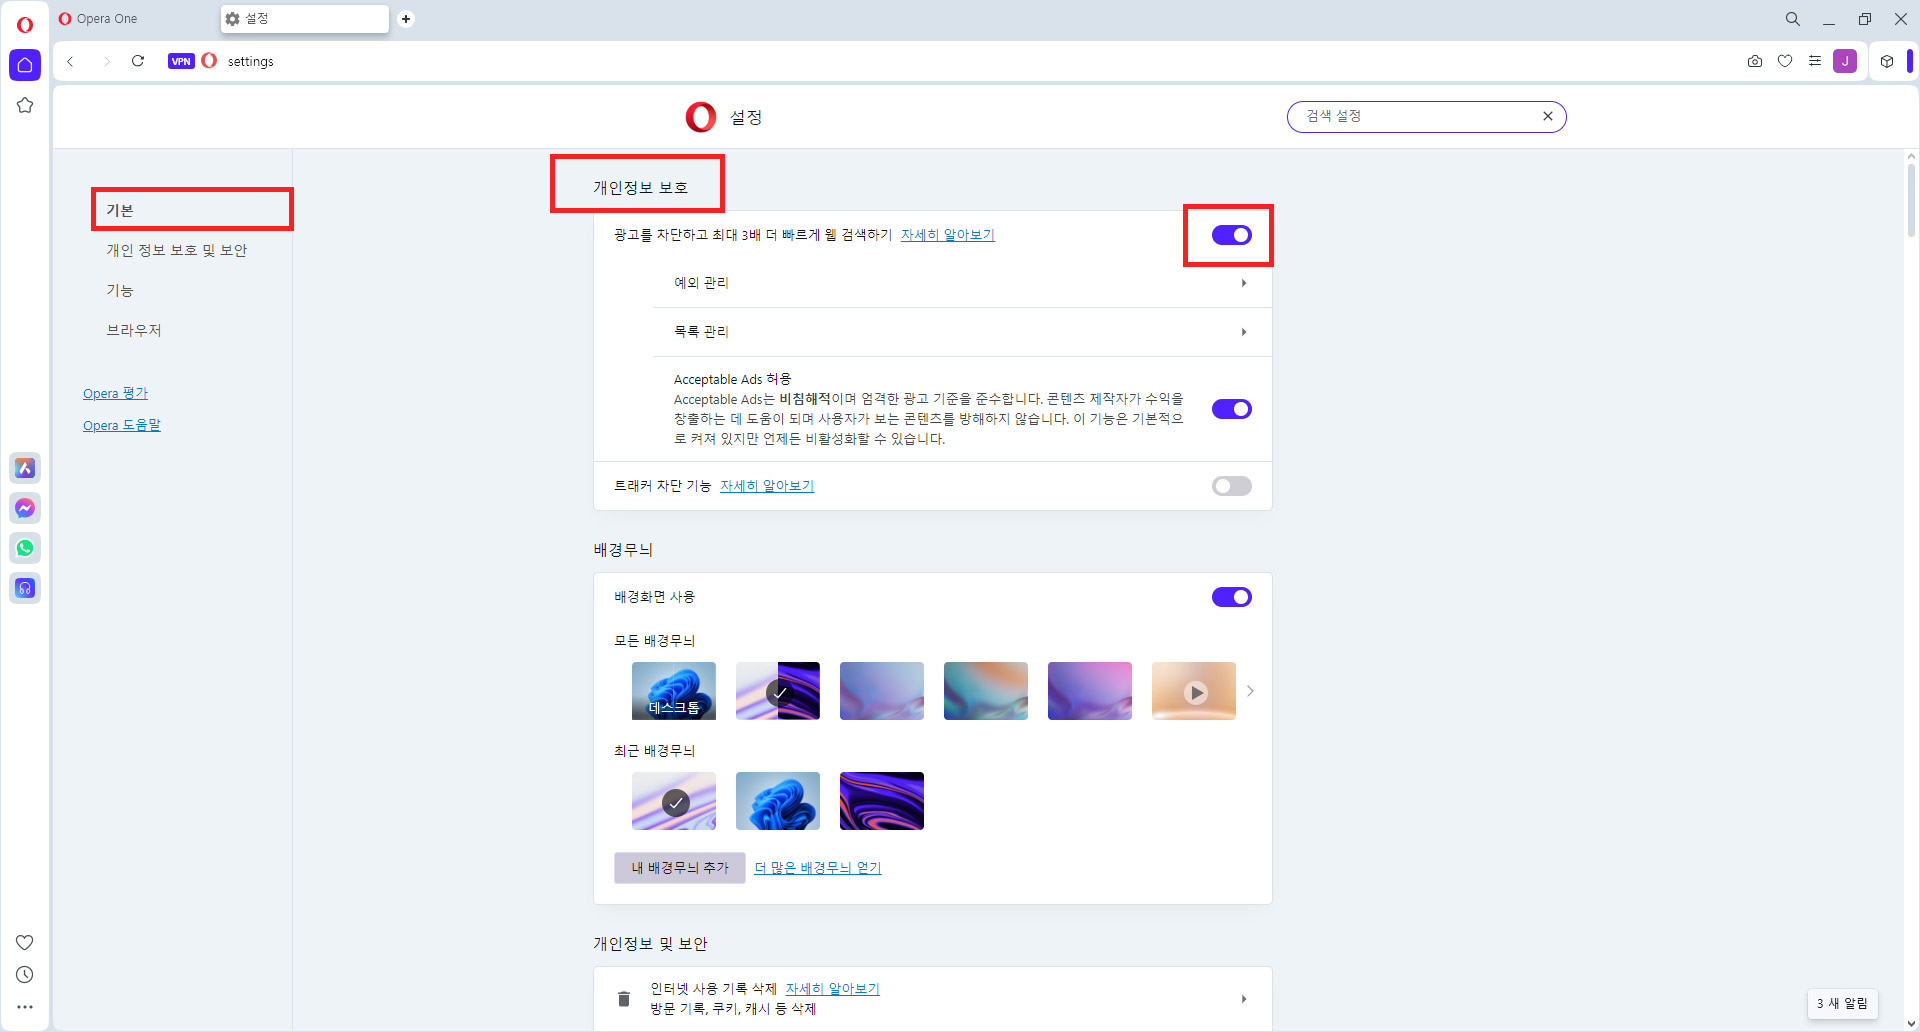
Task: Open the extensions cube icon
Action: click(1887, 61)
